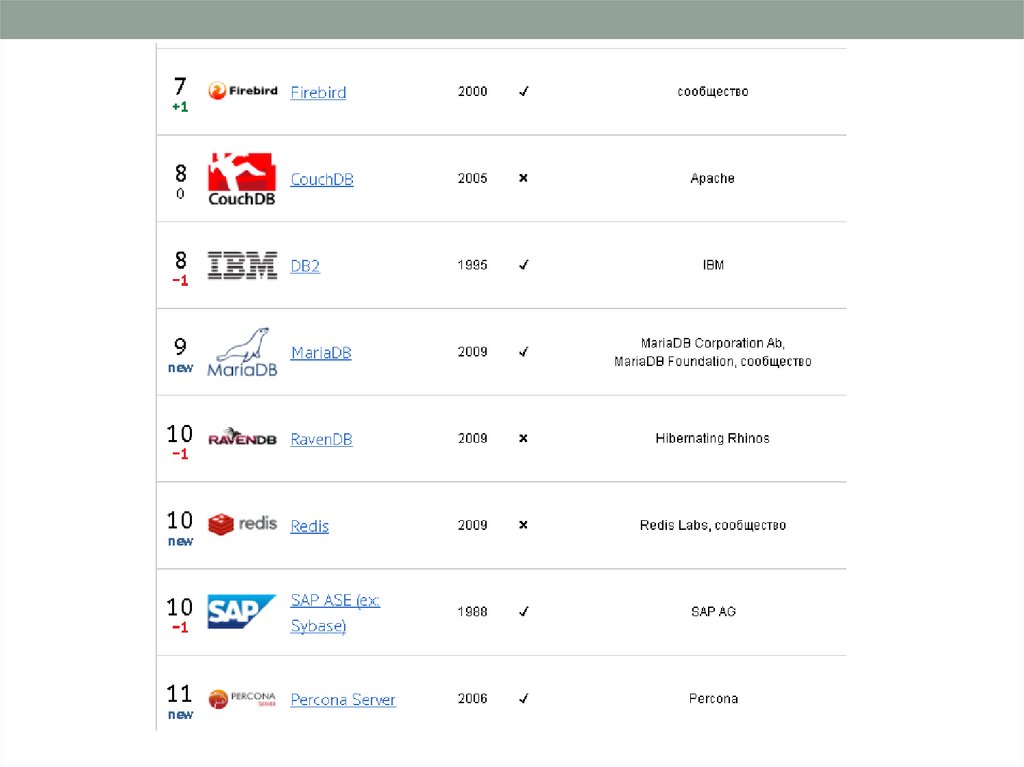Click the cross mark in the CouchDB row

523,178
